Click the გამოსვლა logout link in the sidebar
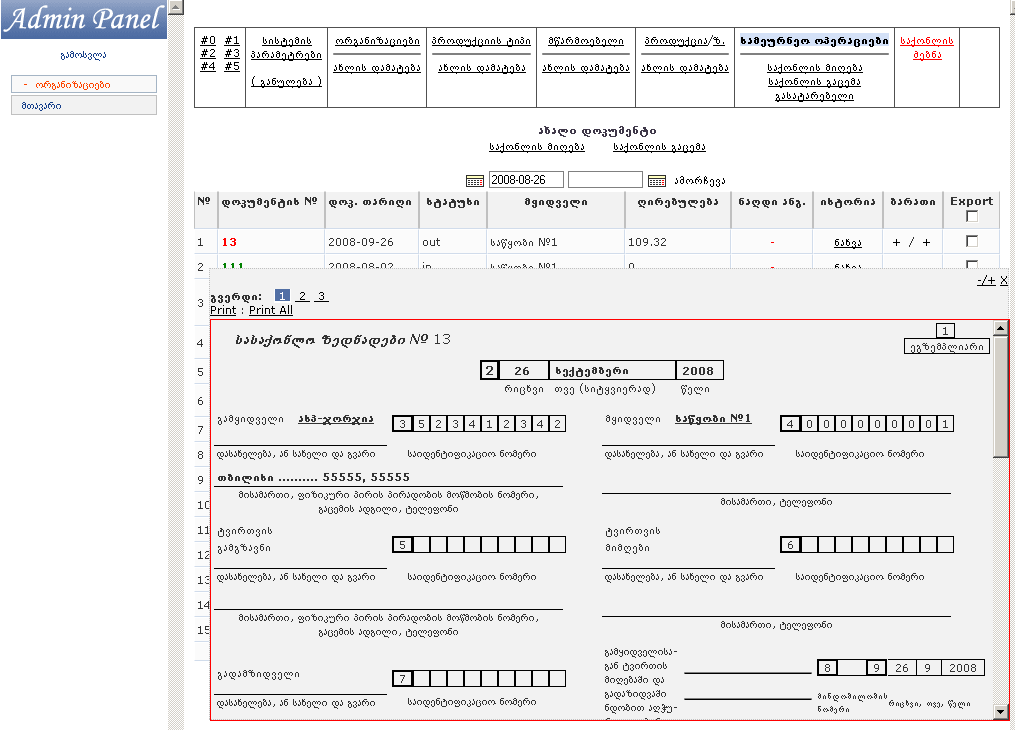The image size is (1015, 730). 84,55
